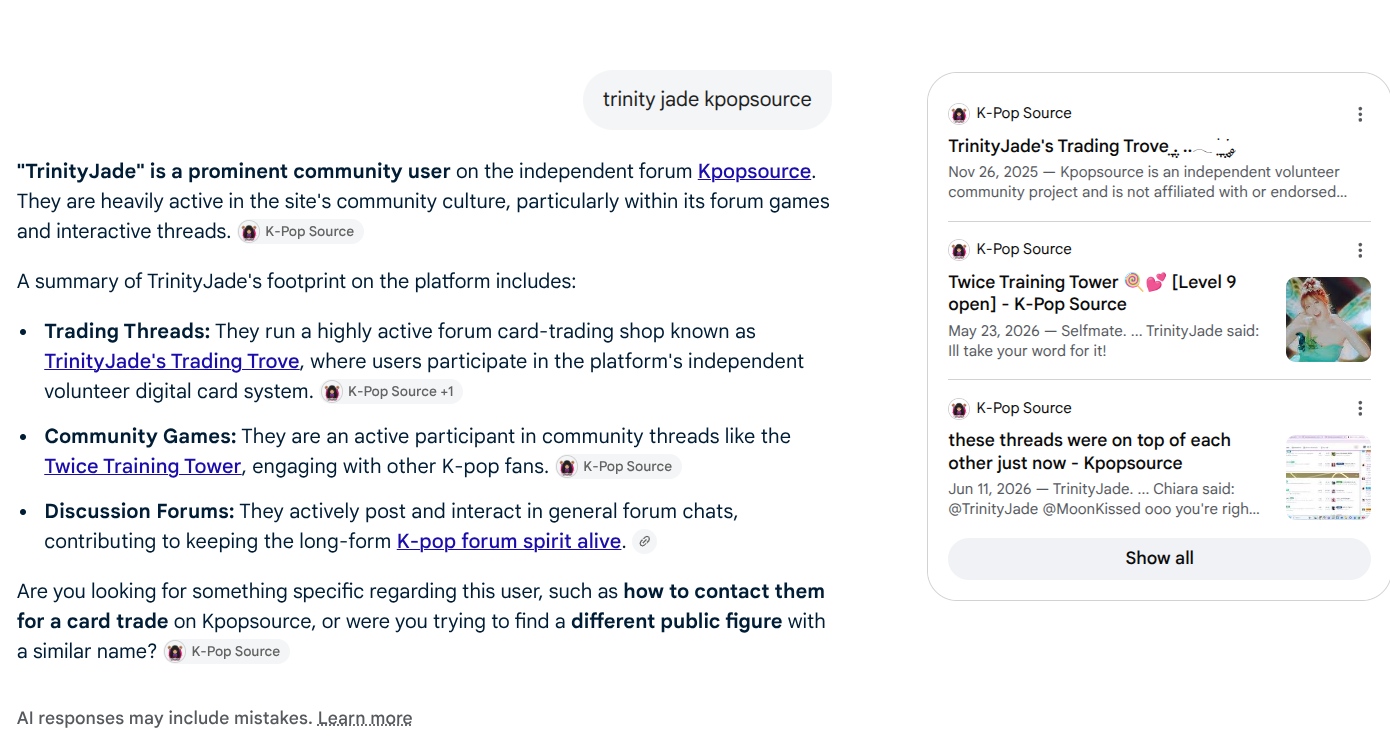
Task: Click the Show all sources button
Action: point(1159,558)
